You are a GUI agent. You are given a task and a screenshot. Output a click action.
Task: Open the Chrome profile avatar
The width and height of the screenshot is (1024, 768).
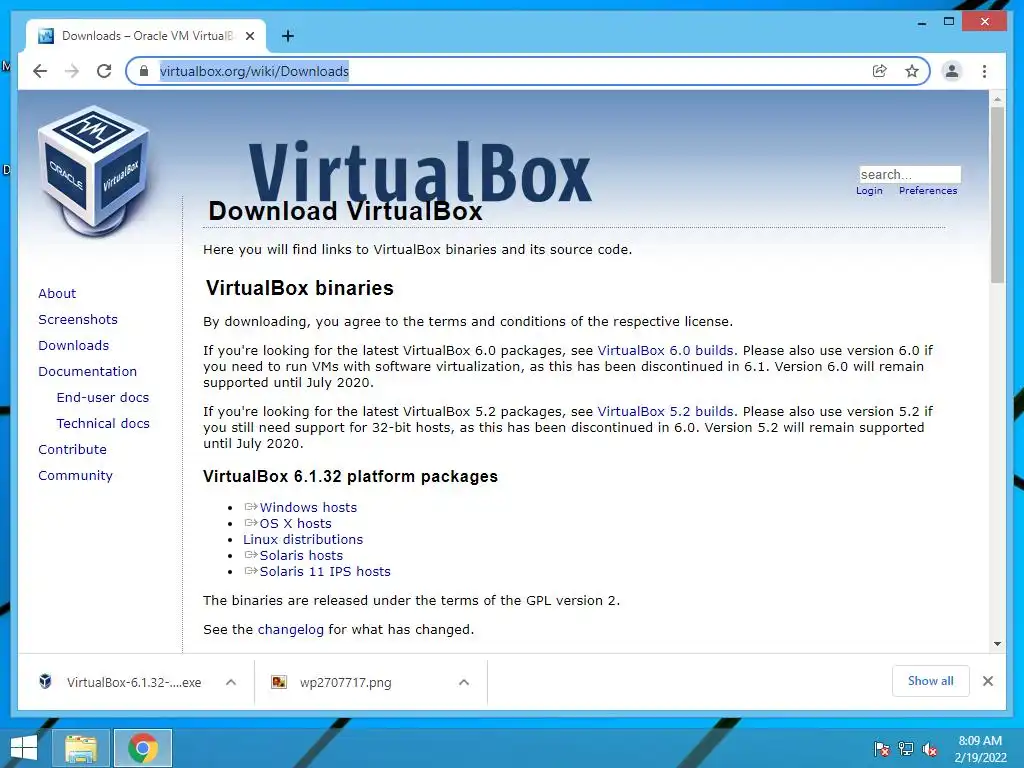tap(952, 71)
